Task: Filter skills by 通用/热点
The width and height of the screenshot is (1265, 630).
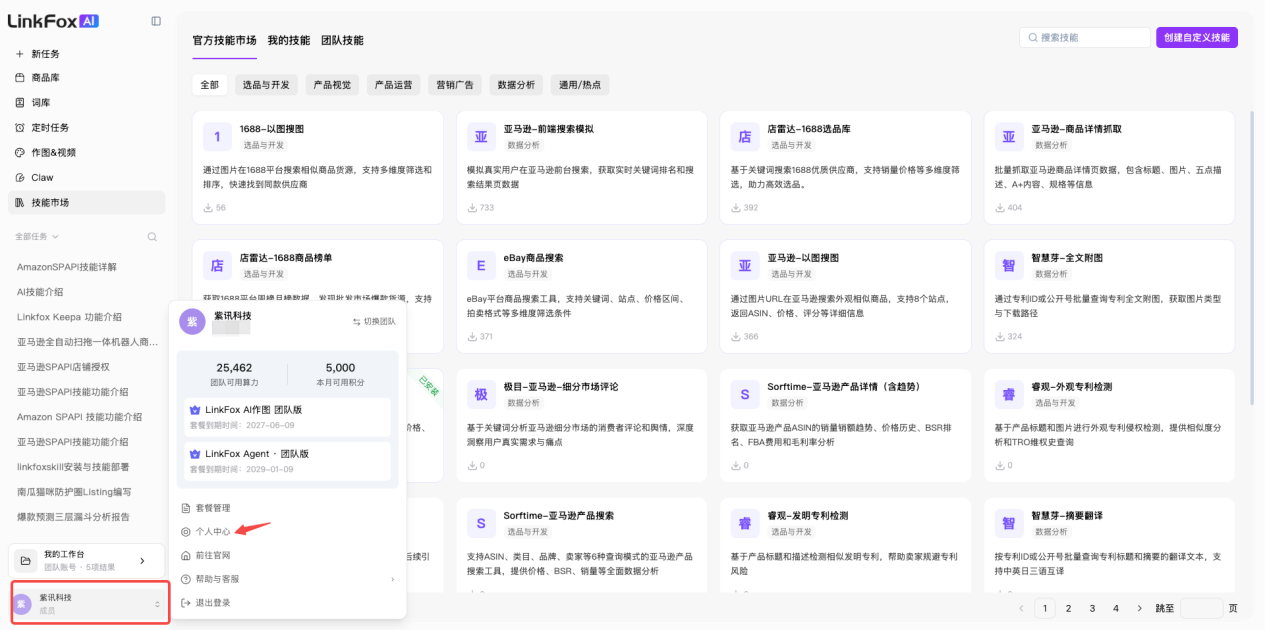Action: [x=580, y=85]
